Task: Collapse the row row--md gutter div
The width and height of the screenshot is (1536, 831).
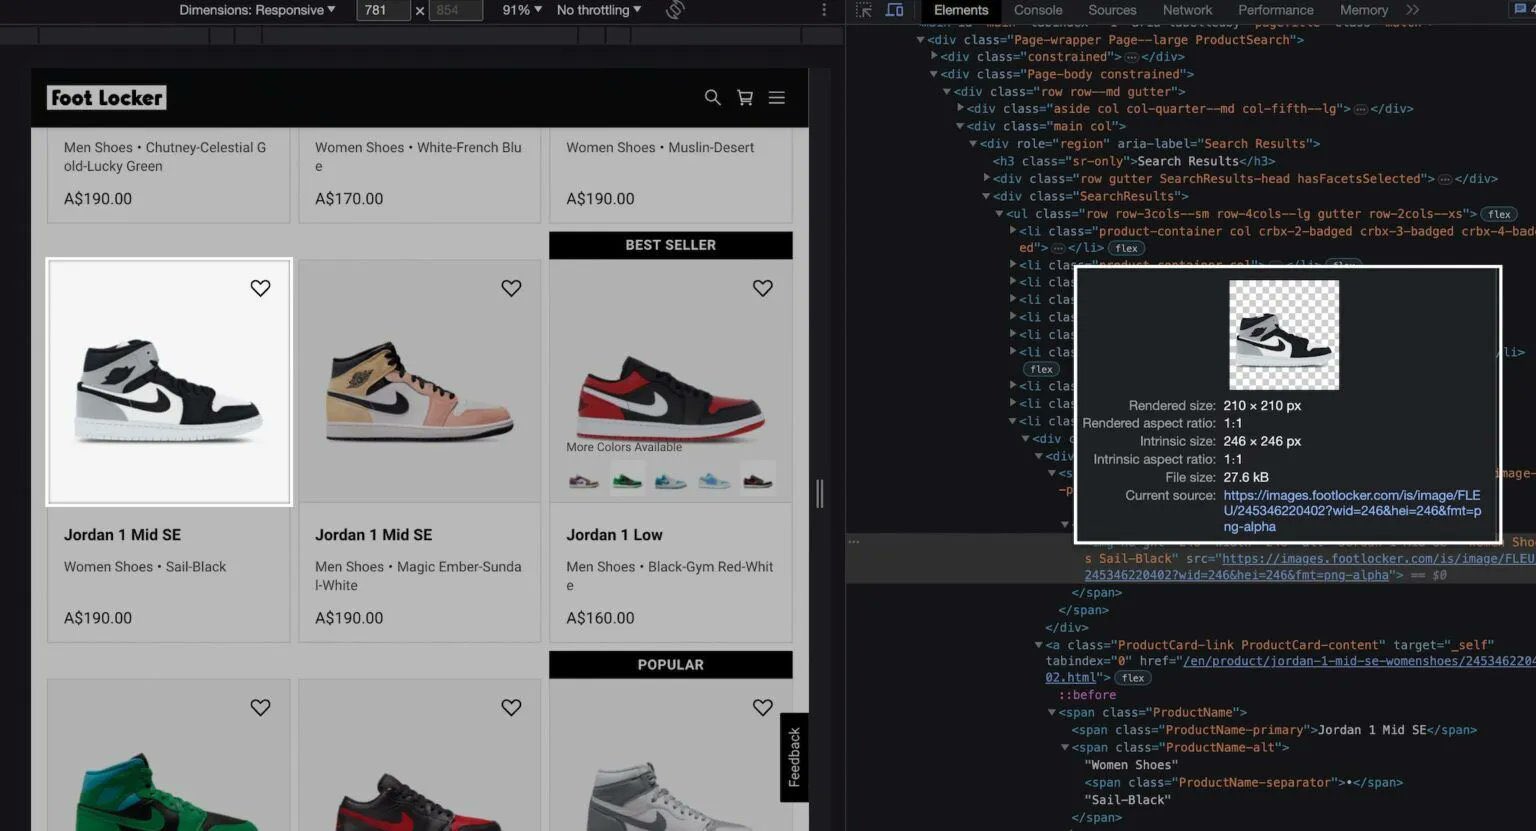Action: pos(947,92)
